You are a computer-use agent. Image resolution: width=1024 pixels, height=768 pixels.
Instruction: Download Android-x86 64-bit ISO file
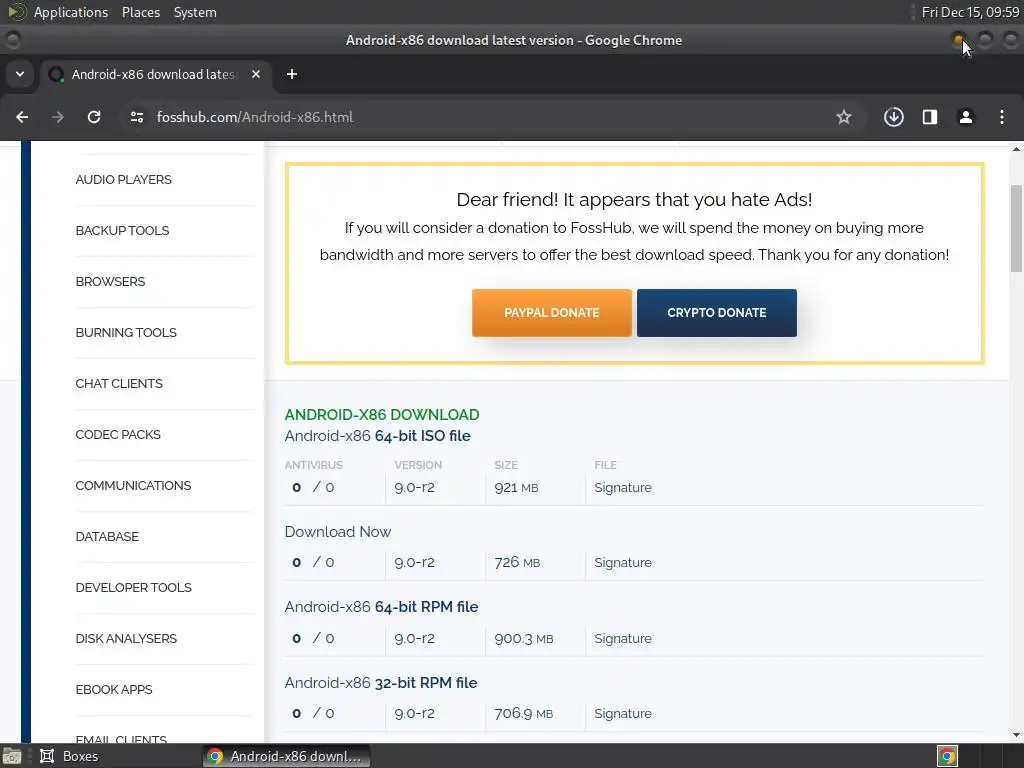pyautogui.click(x=377, y=436)
